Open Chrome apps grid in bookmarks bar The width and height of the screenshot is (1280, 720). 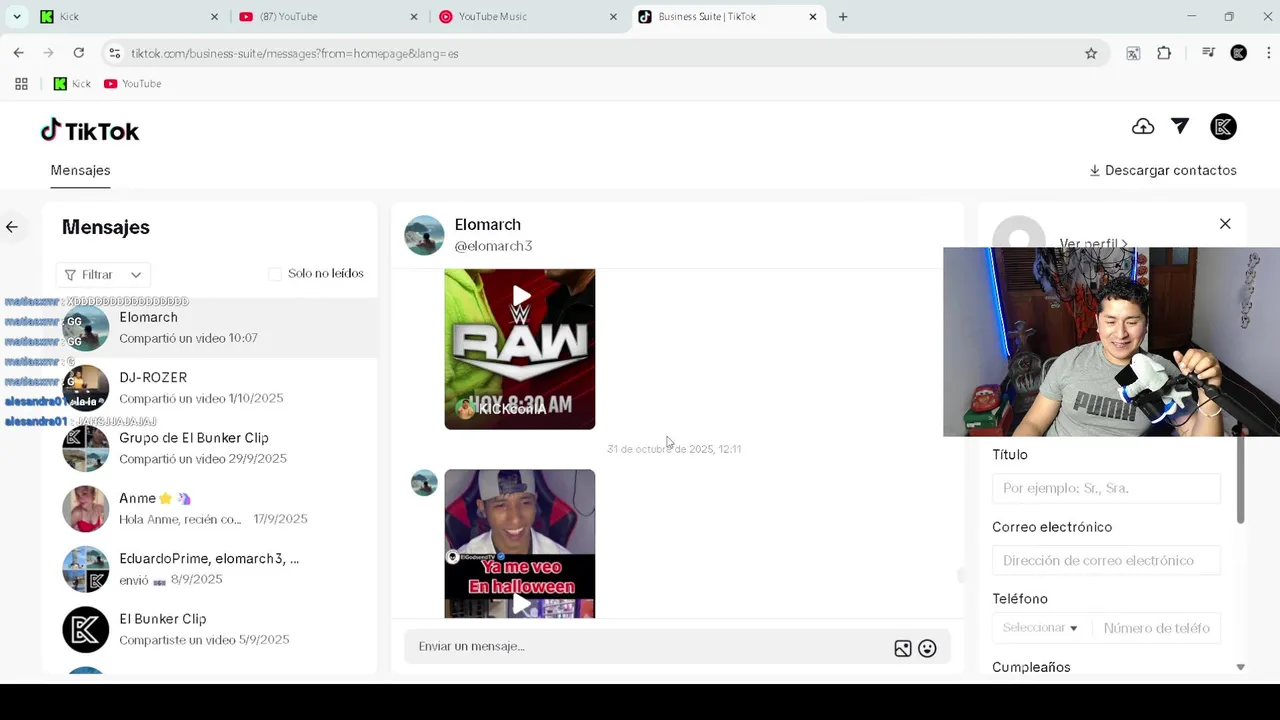(21, 84)
